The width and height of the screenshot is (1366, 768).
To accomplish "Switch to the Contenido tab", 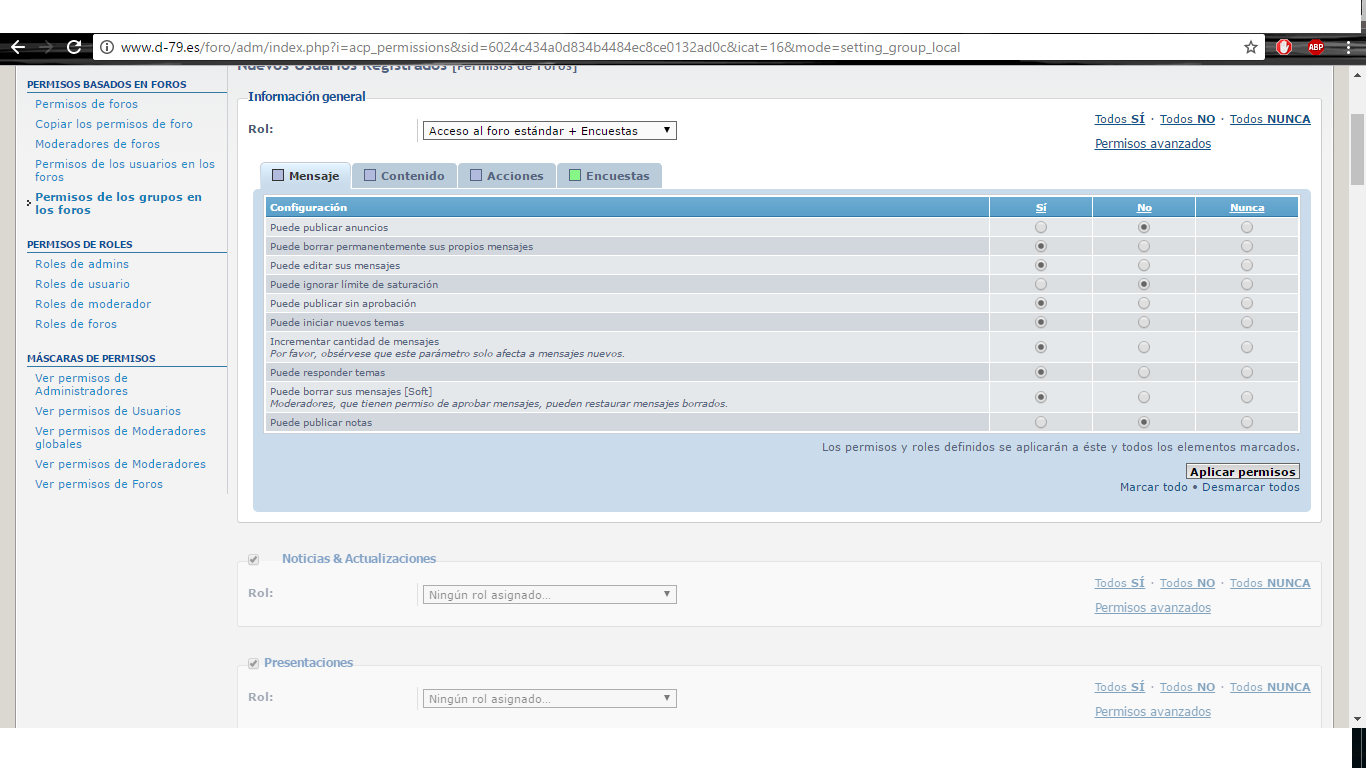I will coord(405,176).
